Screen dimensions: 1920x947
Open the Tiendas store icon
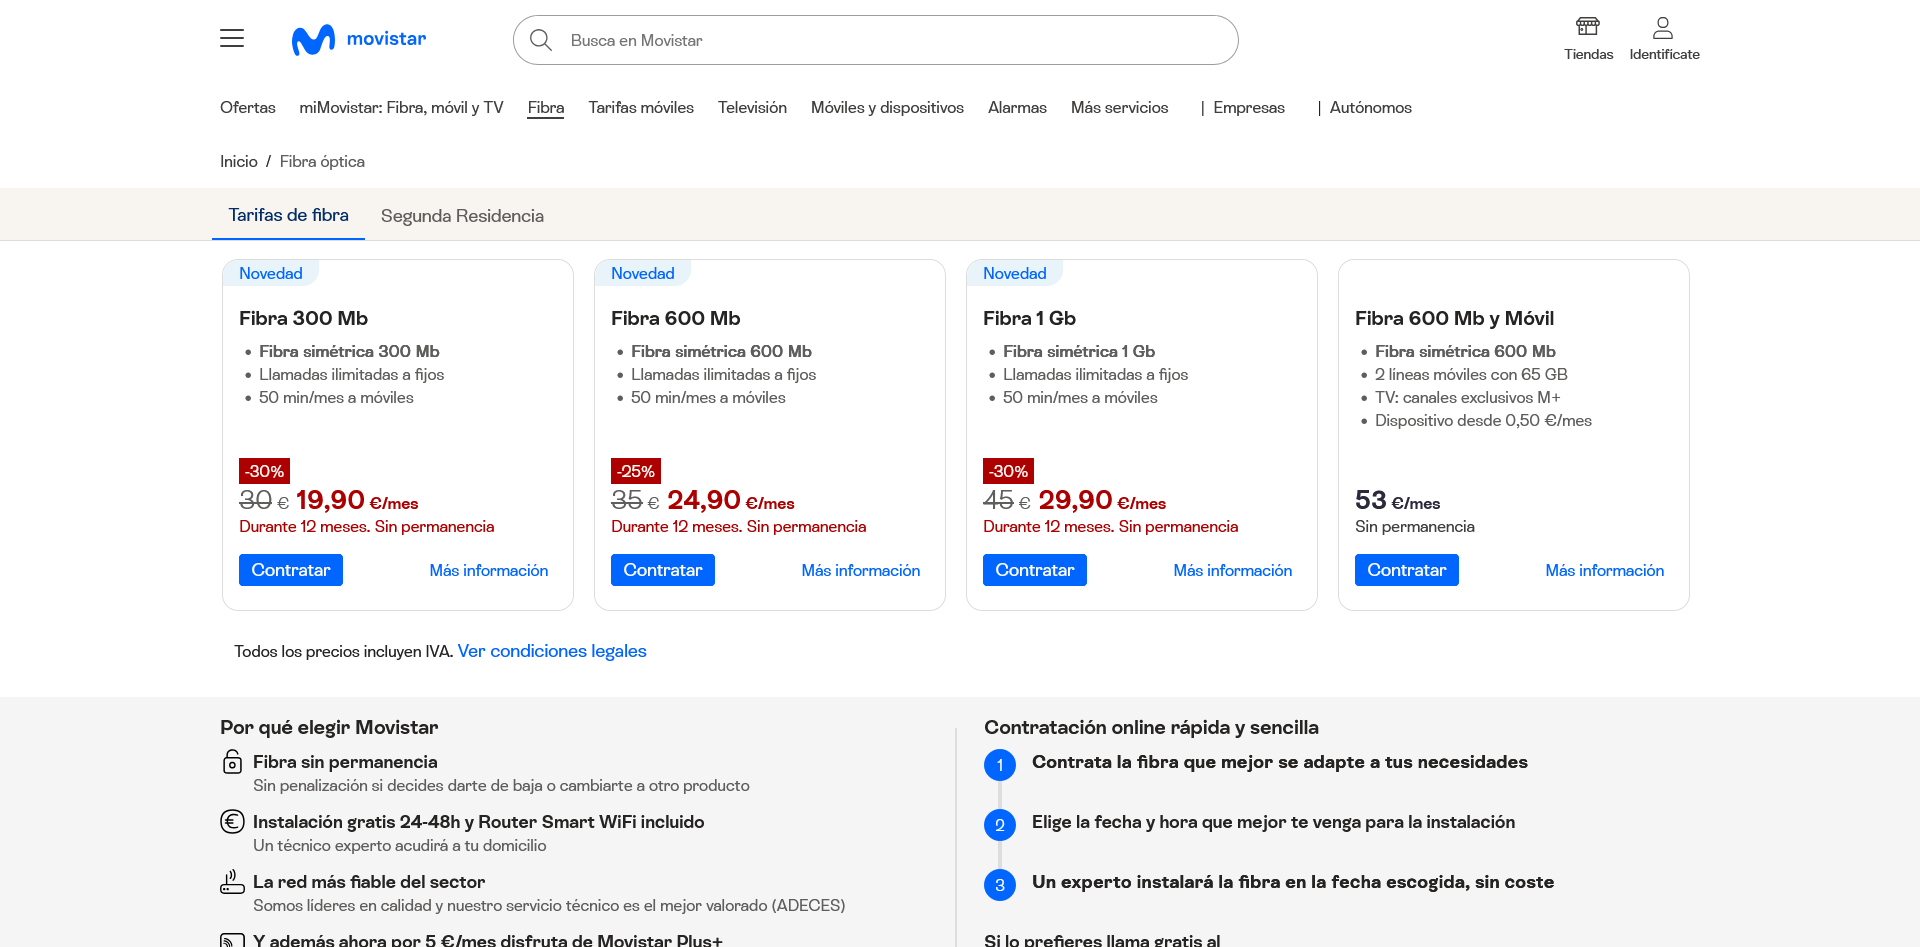pos(1588,27)
